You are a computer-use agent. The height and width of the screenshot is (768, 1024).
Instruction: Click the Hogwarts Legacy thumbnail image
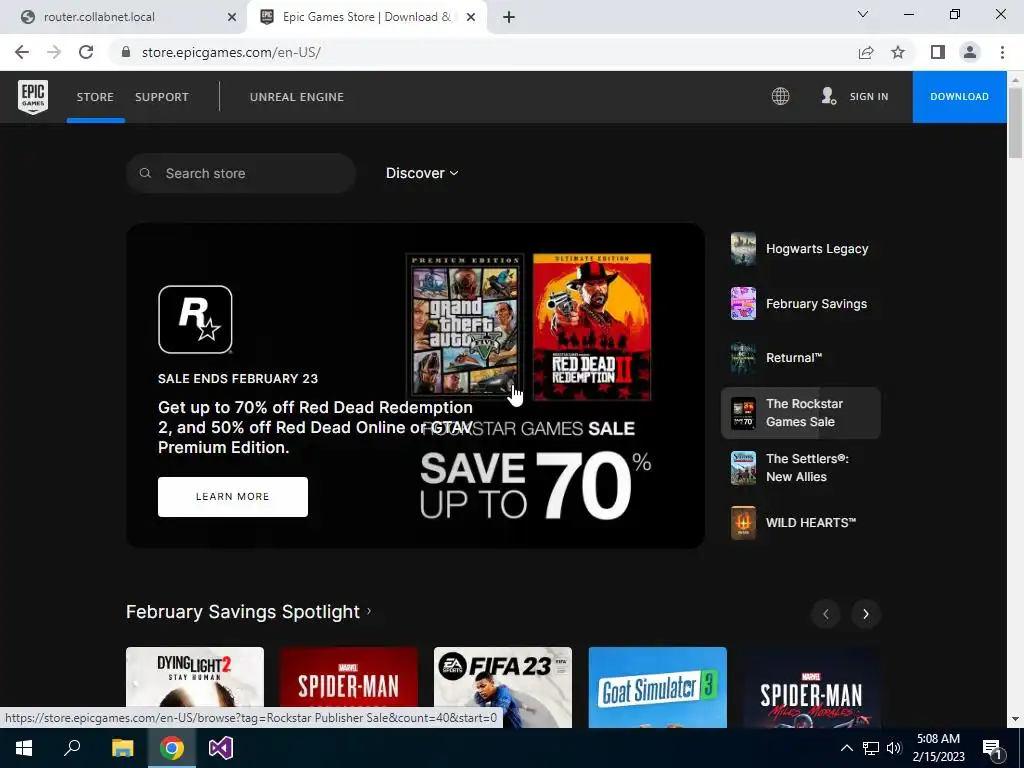(743, 249)
